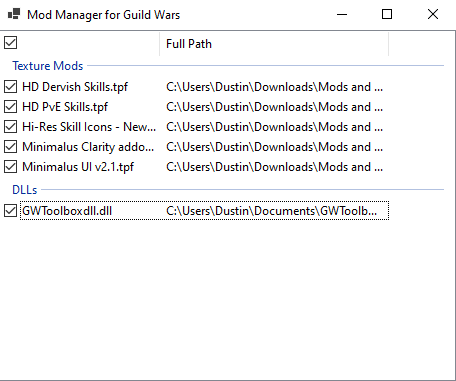Select the Hi-Res Skill Icons - New... entry
Screen dimensions: 456x381
tap(89, 127)
